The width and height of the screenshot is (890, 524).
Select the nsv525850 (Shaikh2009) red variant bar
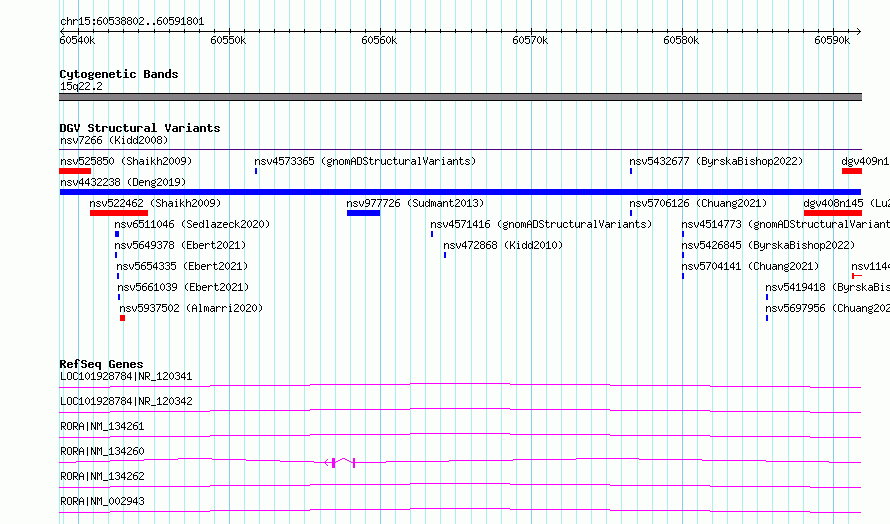point(75,171)
